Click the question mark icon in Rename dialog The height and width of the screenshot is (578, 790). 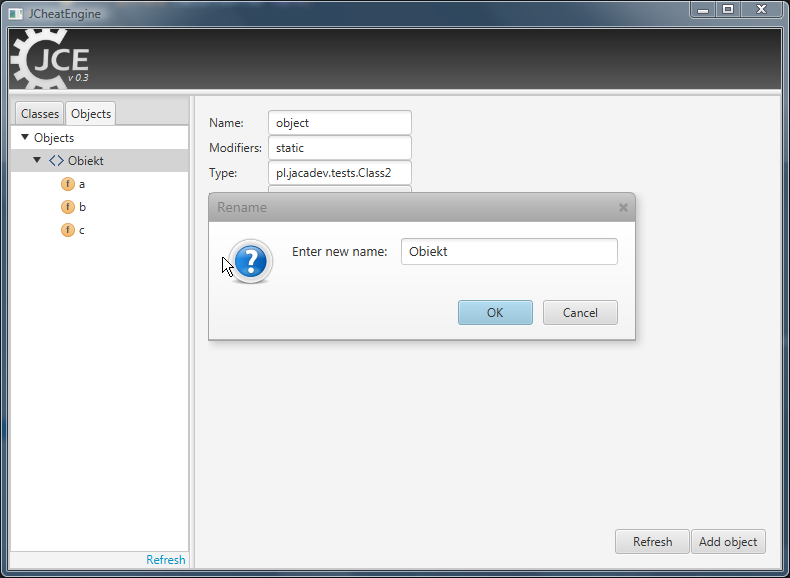click(250, 261)
